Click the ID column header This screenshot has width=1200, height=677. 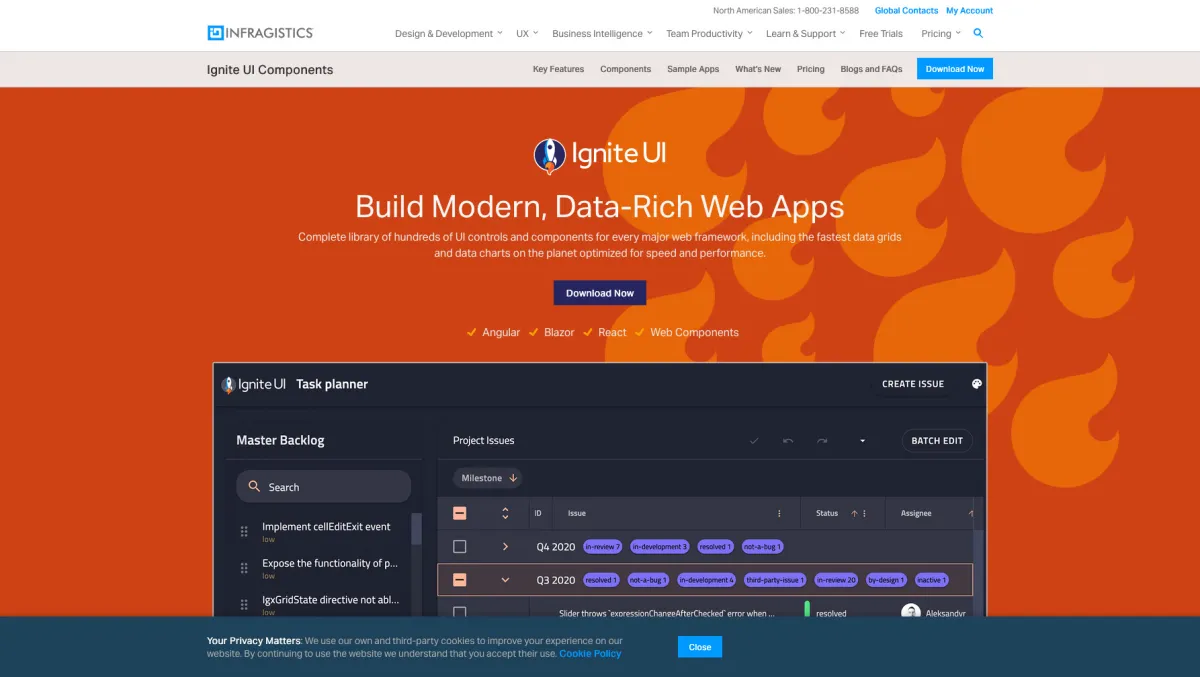[538, 513]
